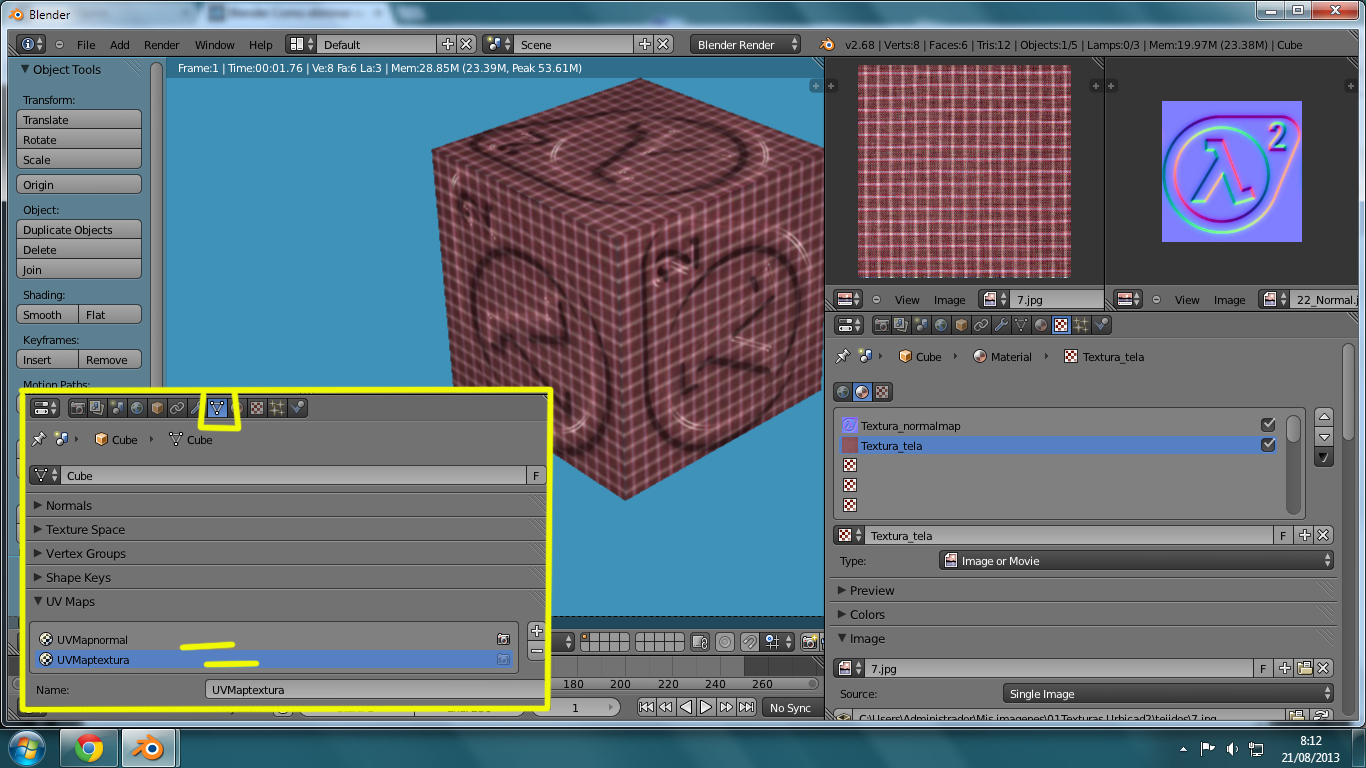Screen dimensions: 1366x768
Task: Open Material tab in right properties header
Action: [1041, 325]
